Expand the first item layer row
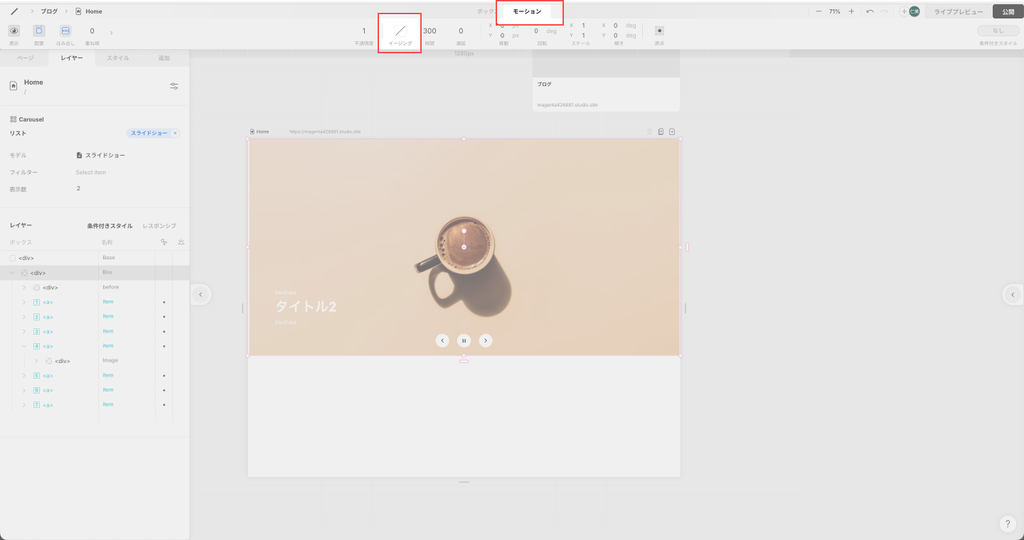1024x540 pixels. 24,302
